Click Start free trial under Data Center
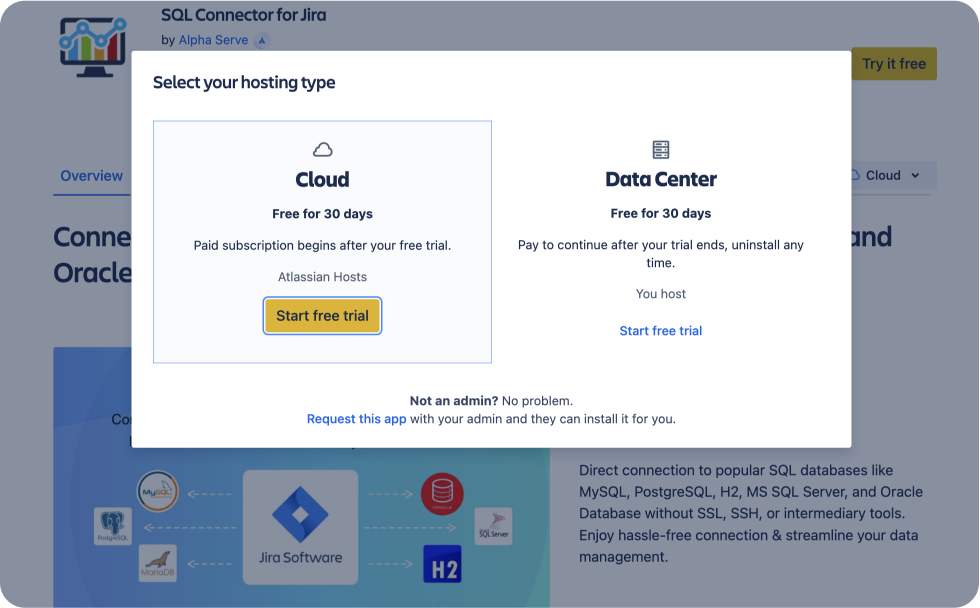The height and width of the screenshot is (608, 980). point(660,330)
